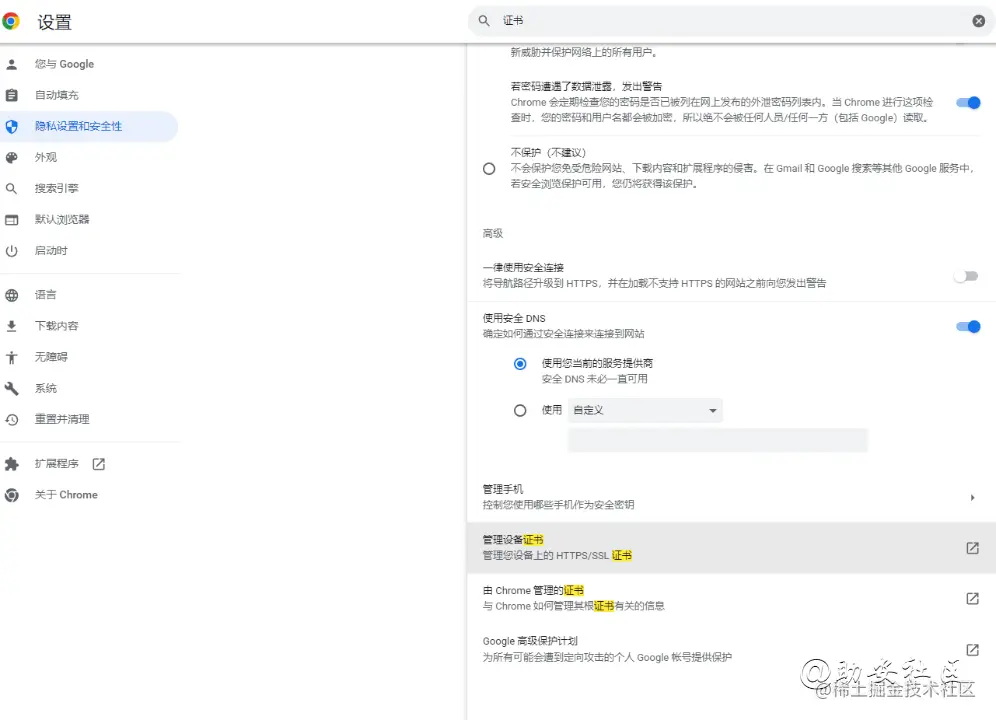
Task: Click the 无障碍 label in sidebar
Action: [51, 357]
